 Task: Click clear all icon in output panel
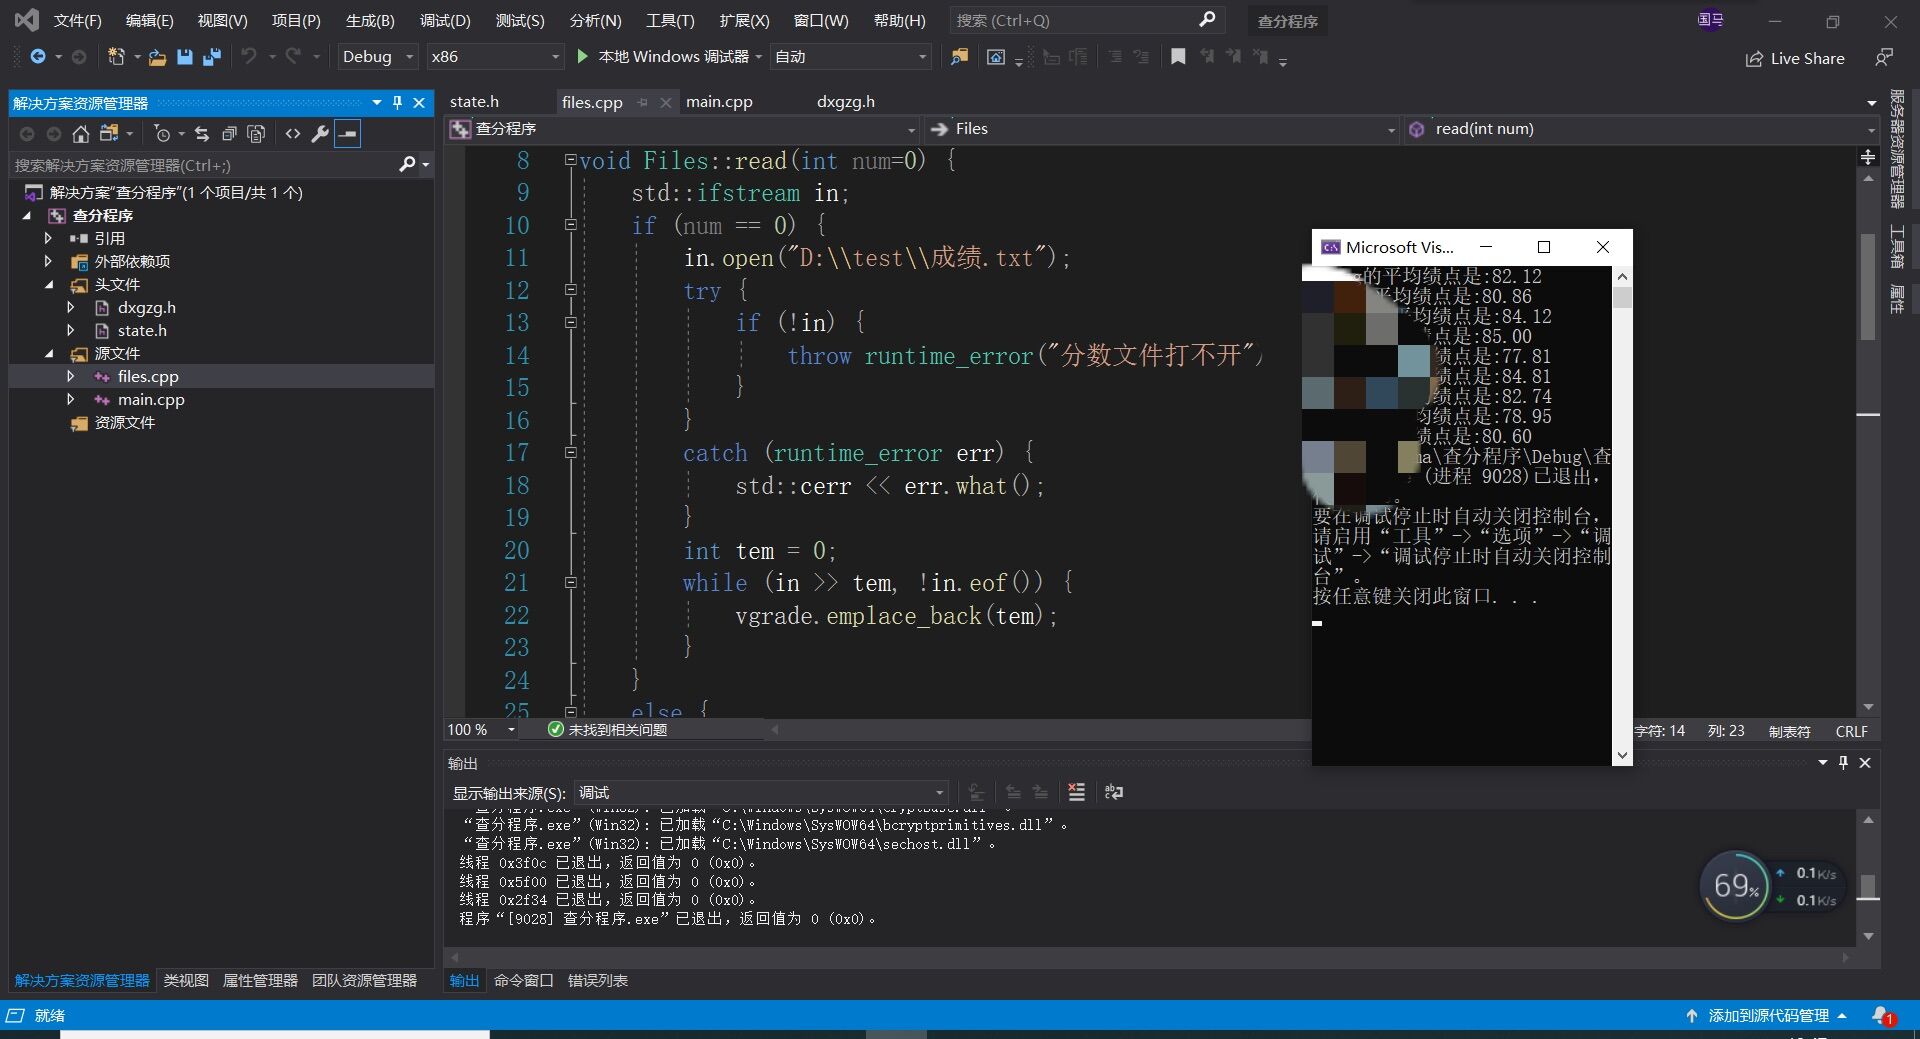[1077, 792]
